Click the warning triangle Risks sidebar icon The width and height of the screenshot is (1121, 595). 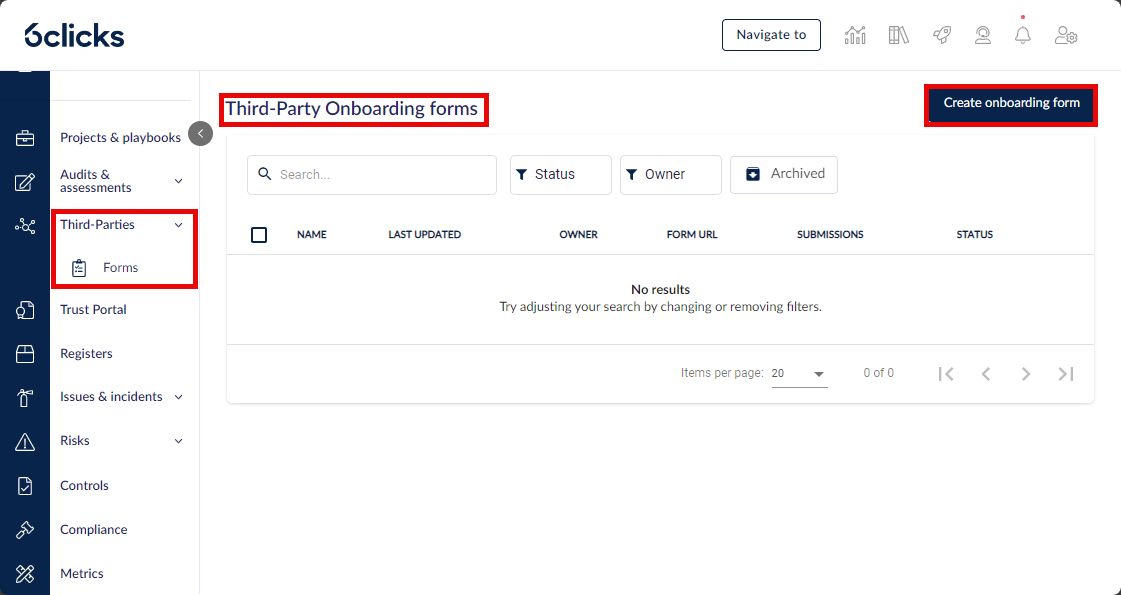tap(25, 442)
